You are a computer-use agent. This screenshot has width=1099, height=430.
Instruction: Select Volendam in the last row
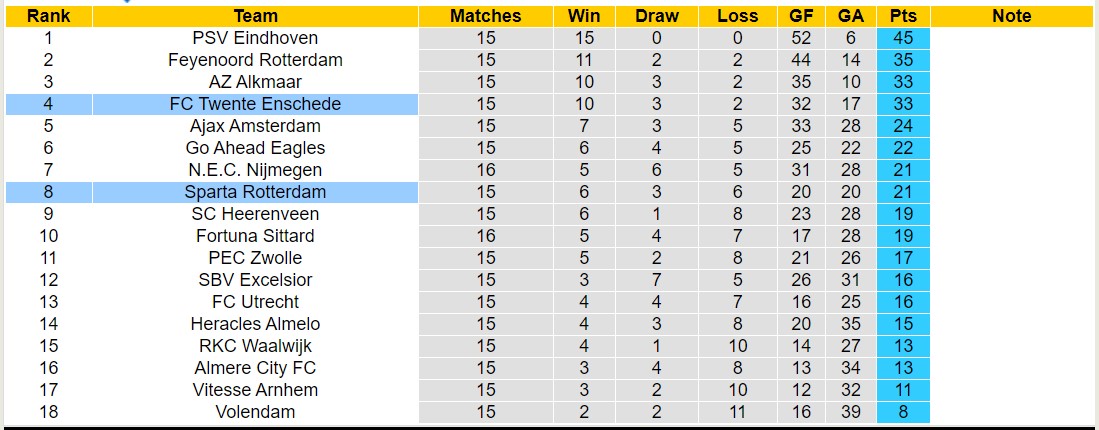pos(255,412)
